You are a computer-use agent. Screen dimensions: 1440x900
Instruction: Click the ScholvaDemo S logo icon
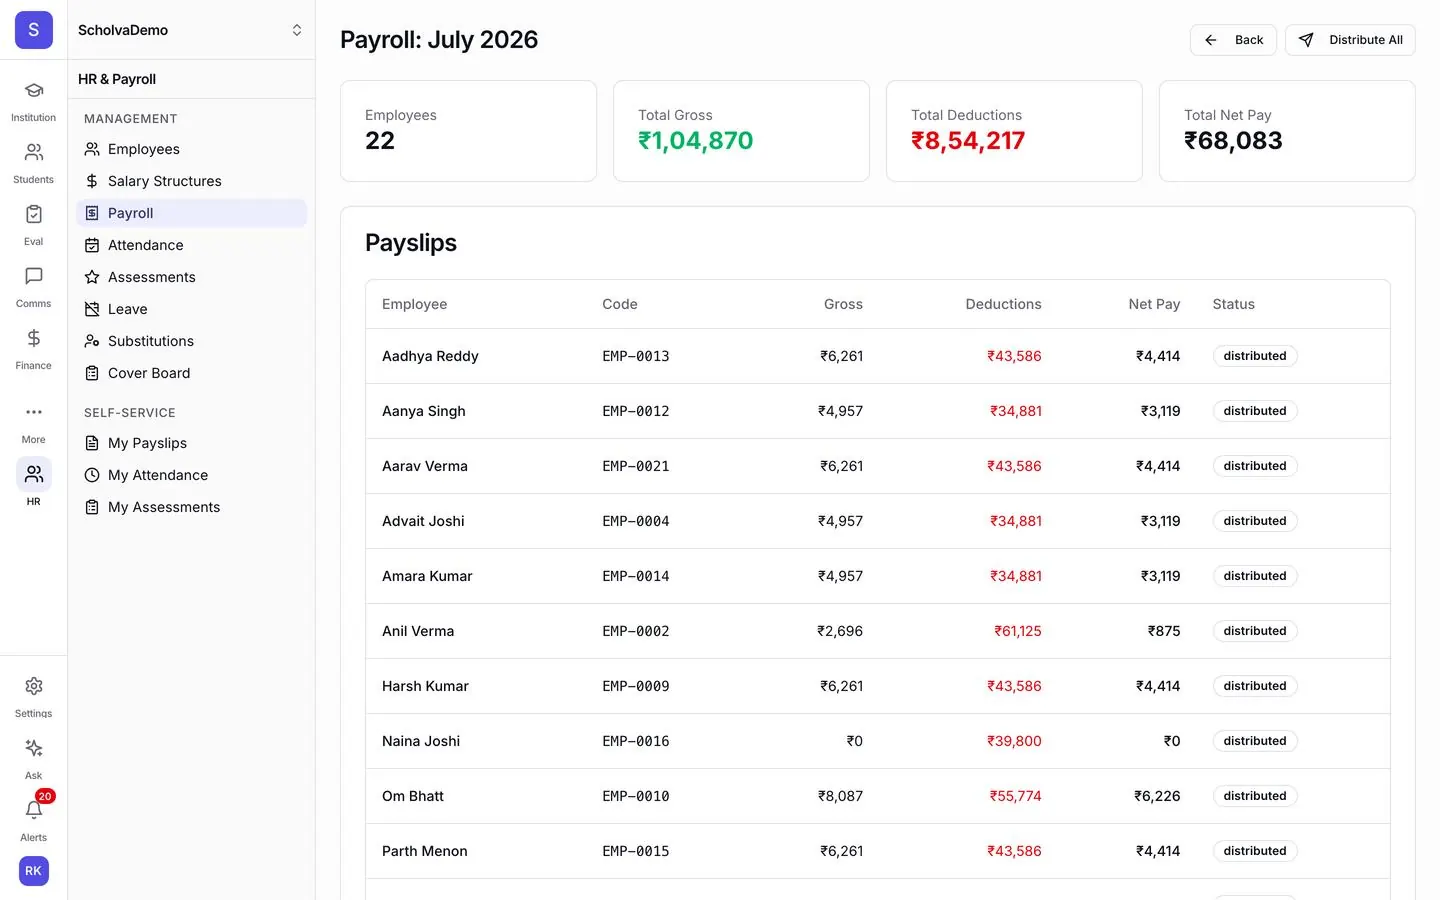tap(33, 30)
